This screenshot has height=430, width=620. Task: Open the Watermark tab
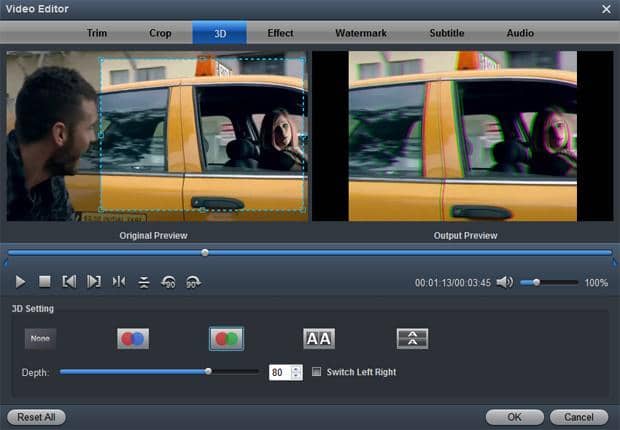[361, 33]
